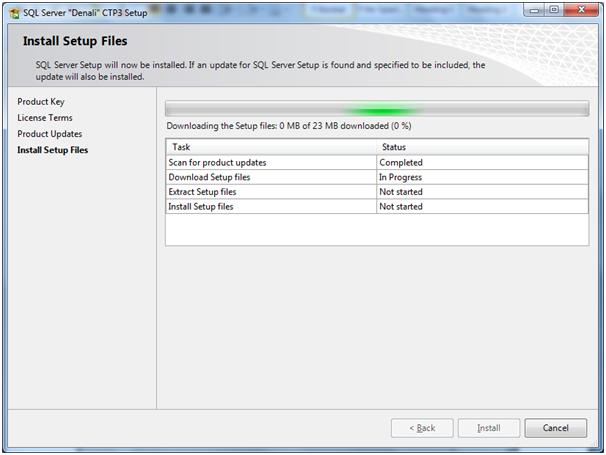Click the Cancel button

click(x=555, y=428)
